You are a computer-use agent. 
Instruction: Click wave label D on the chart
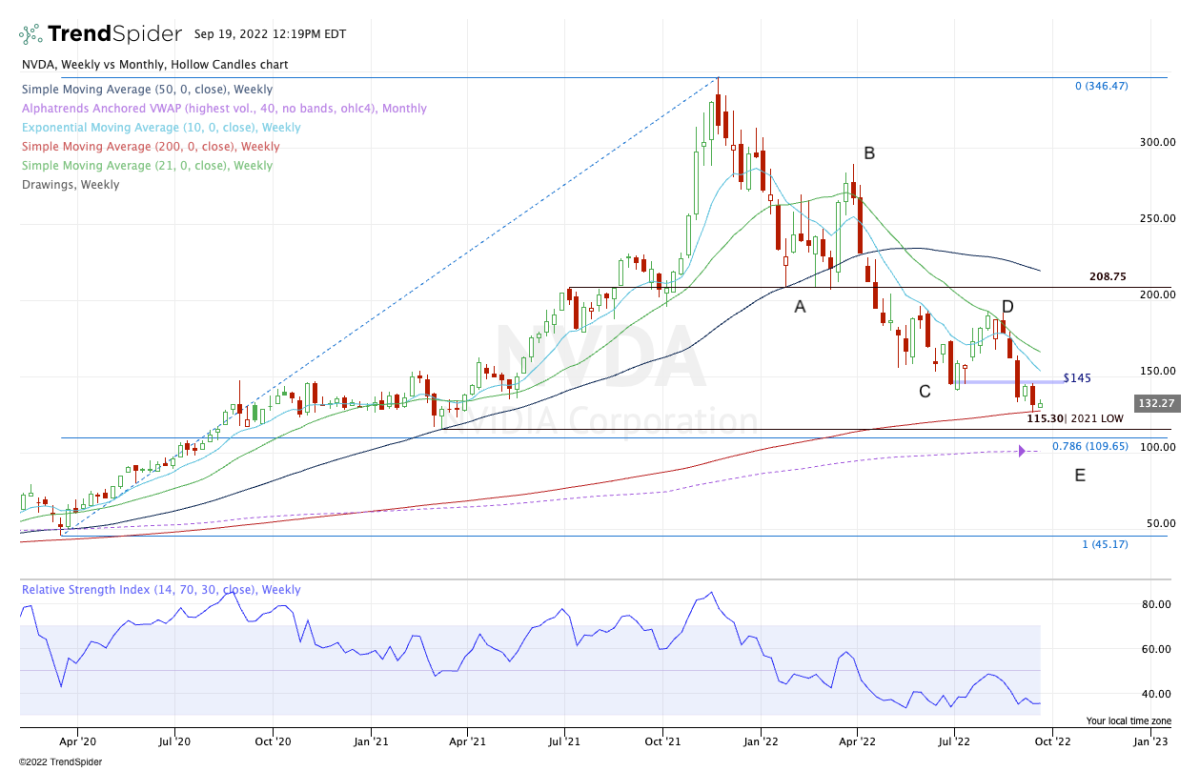tap(1008, 306)
